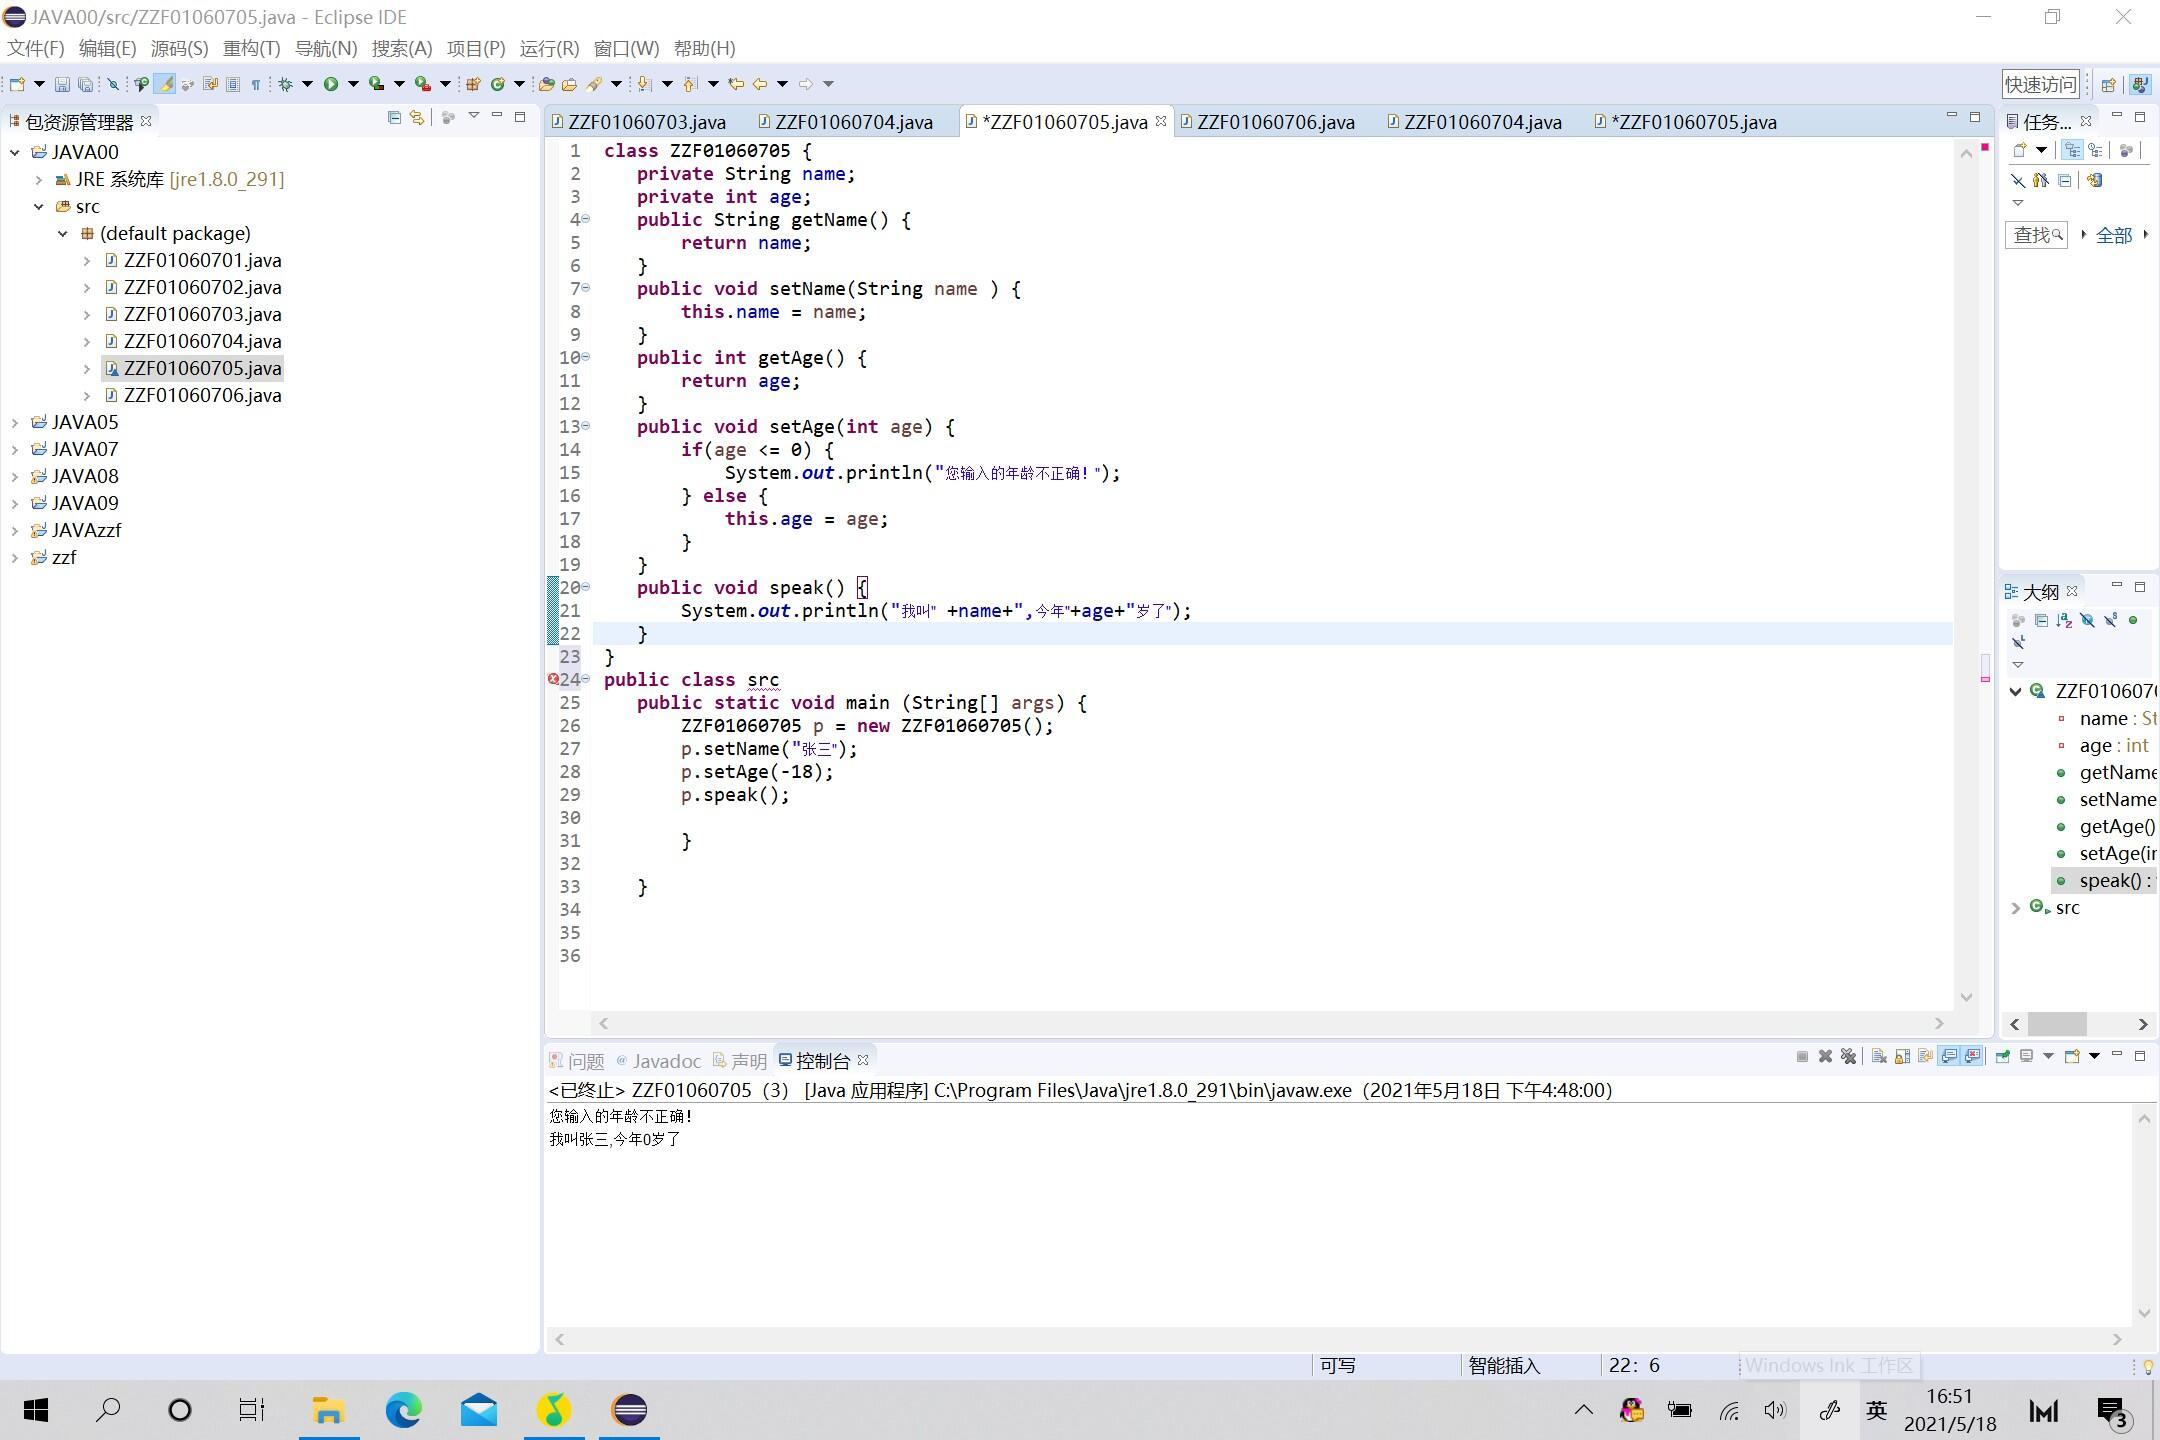Open the Debug button dropdown arrow
This screenshot has width=2160, height=1440.
(x=307, y=84)
